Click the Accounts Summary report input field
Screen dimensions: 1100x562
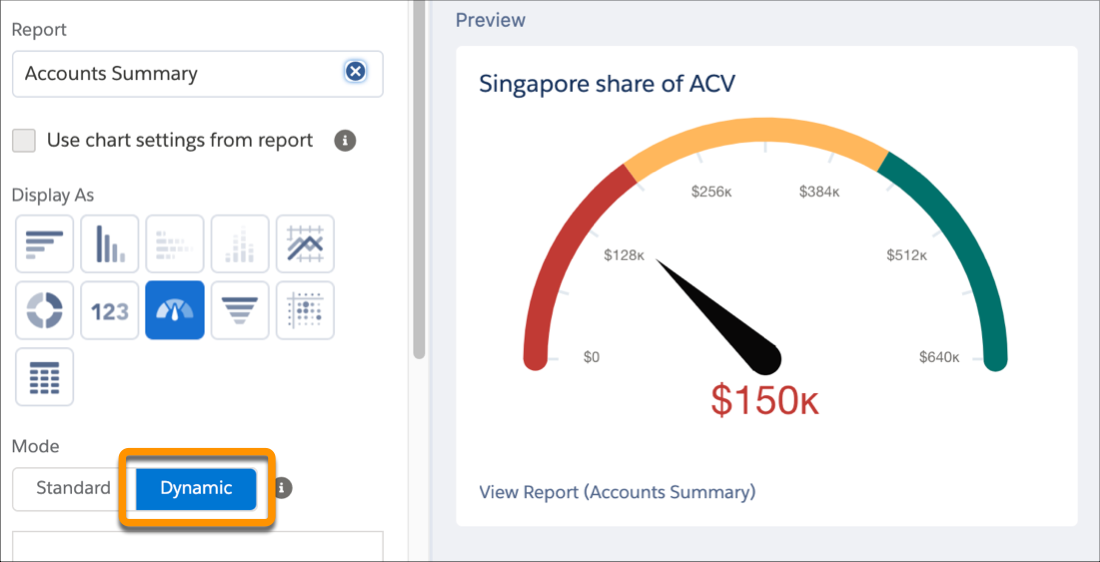tap(180, 74)
